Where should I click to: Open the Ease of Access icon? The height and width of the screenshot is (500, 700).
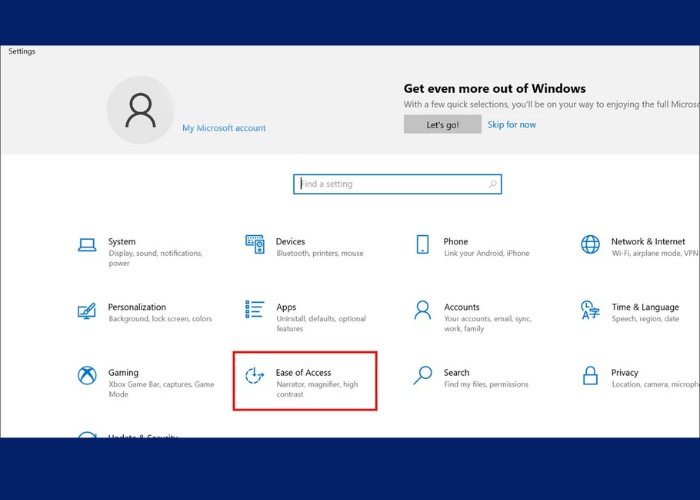click(x=255, y=376)
